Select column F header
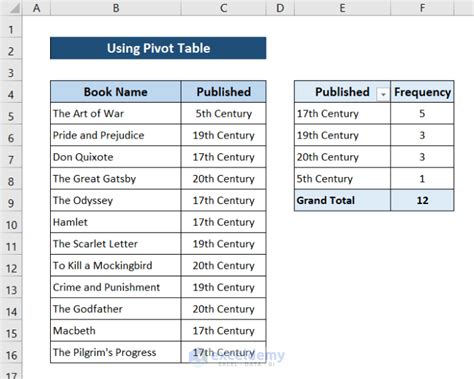This screenshot has width=474, height=379. click(422, 8)
